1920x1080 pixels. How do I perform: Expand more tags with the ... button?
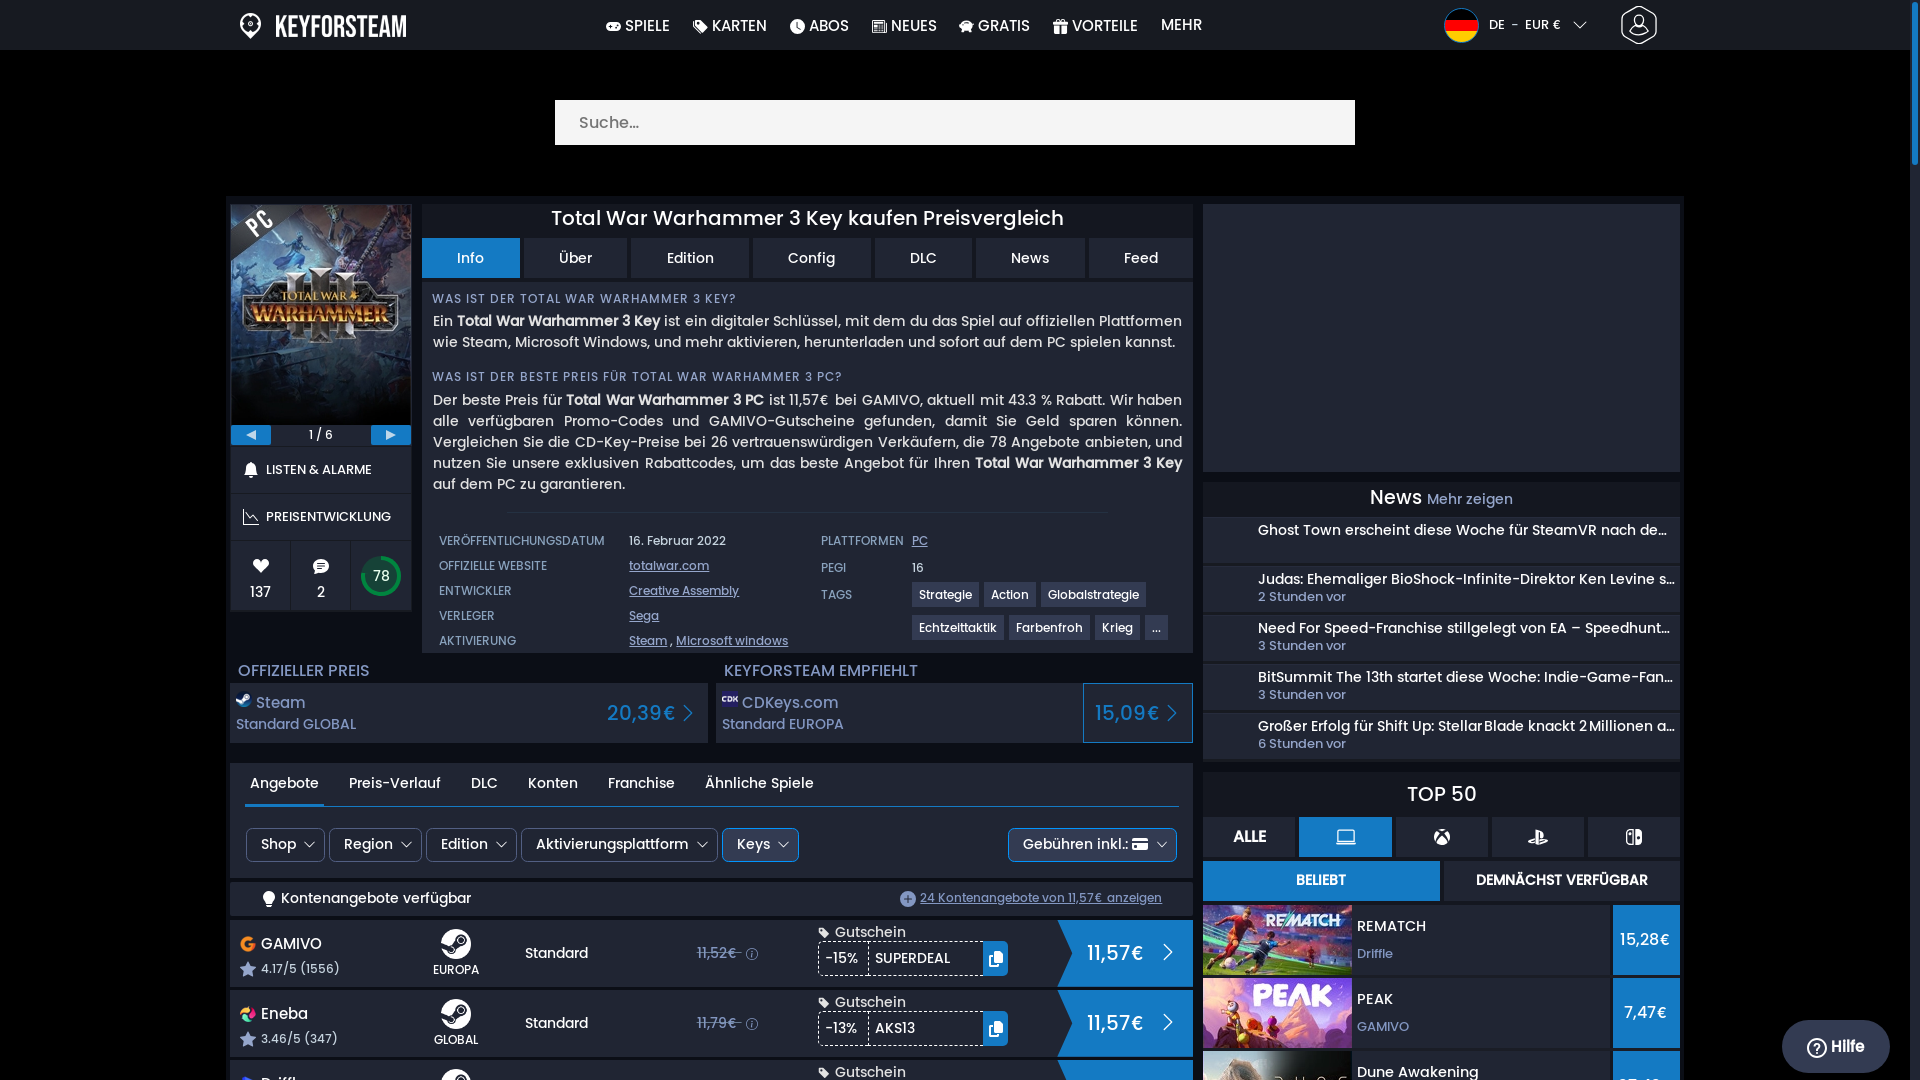pos(1156,628)
